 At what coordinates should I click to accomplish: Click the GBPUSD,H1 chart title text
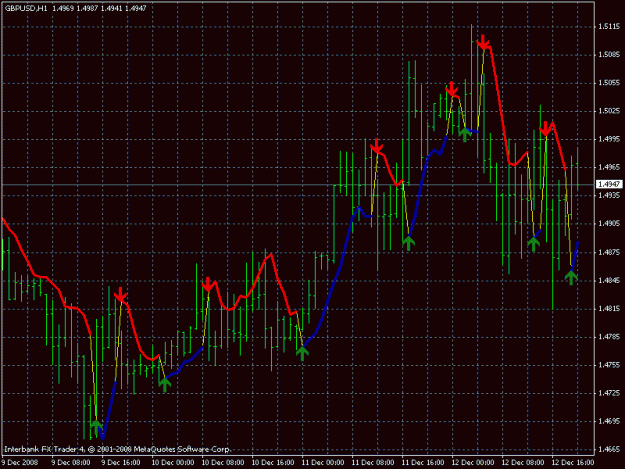[25, 8]
